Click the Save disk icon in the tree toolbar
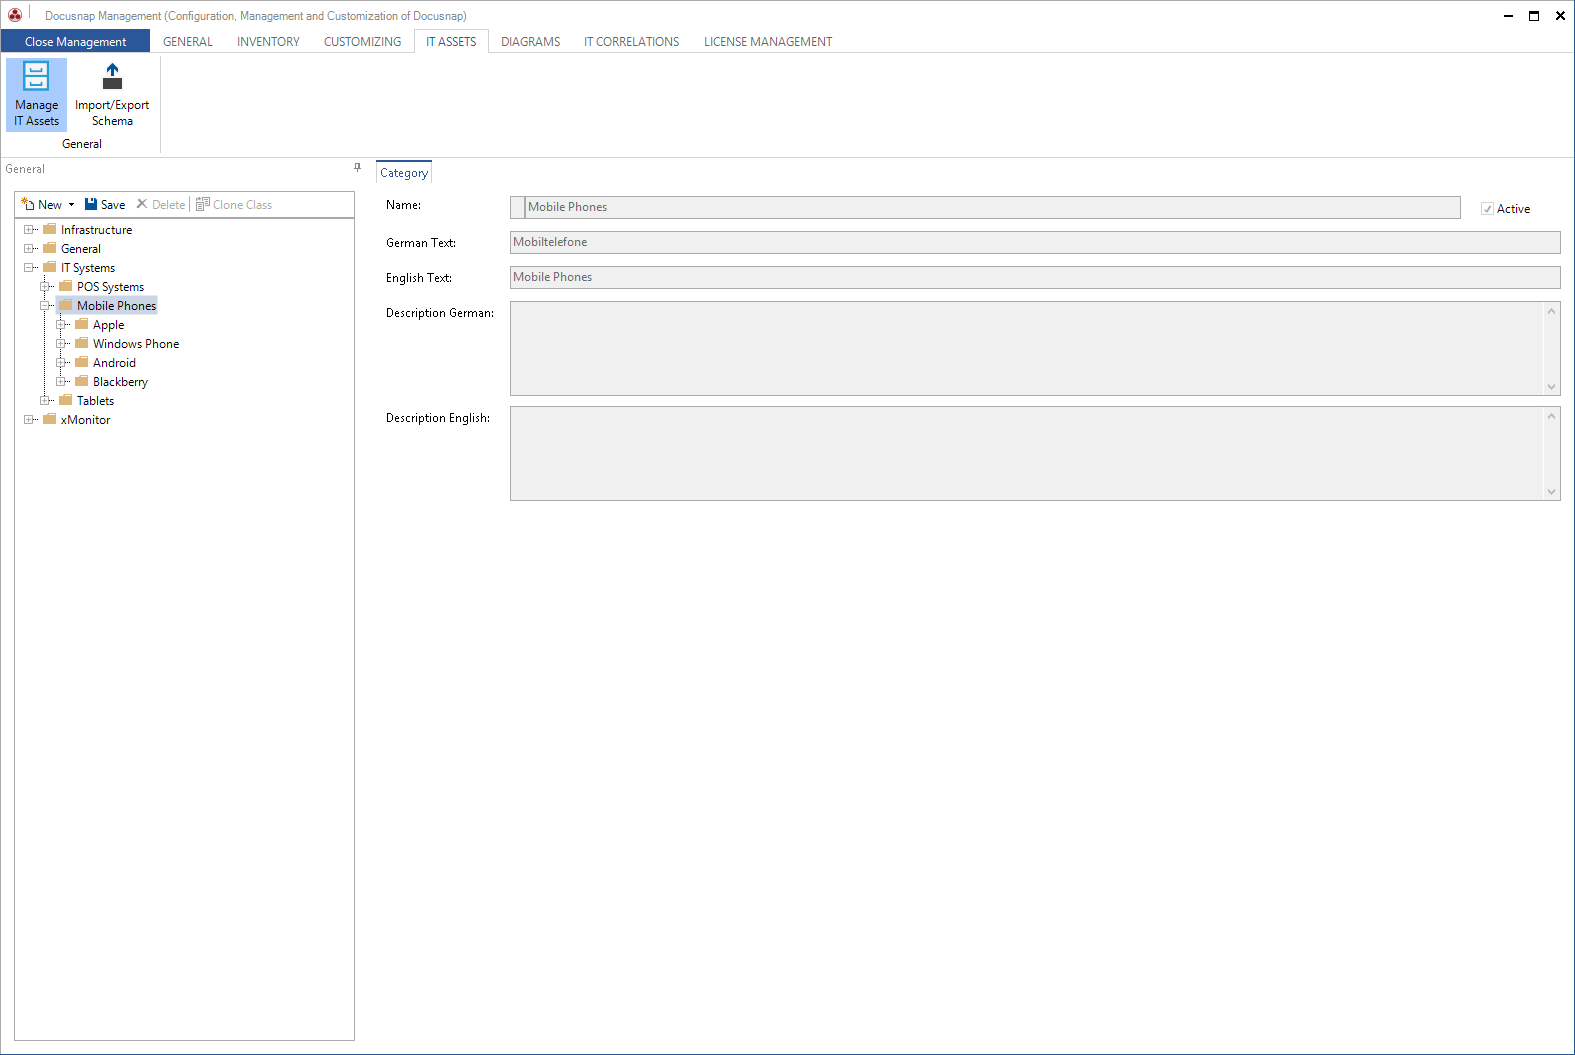The image size is (1575, 1055). click(91, 204)
